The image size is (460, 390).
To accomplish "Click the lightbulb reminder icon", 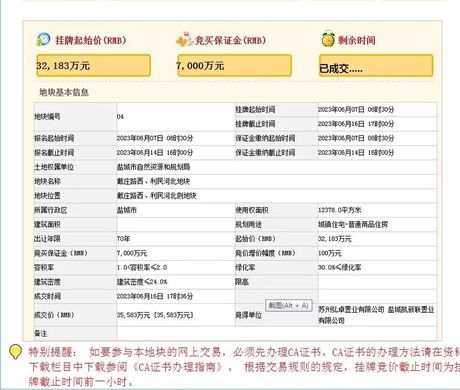I will point(15,352).
